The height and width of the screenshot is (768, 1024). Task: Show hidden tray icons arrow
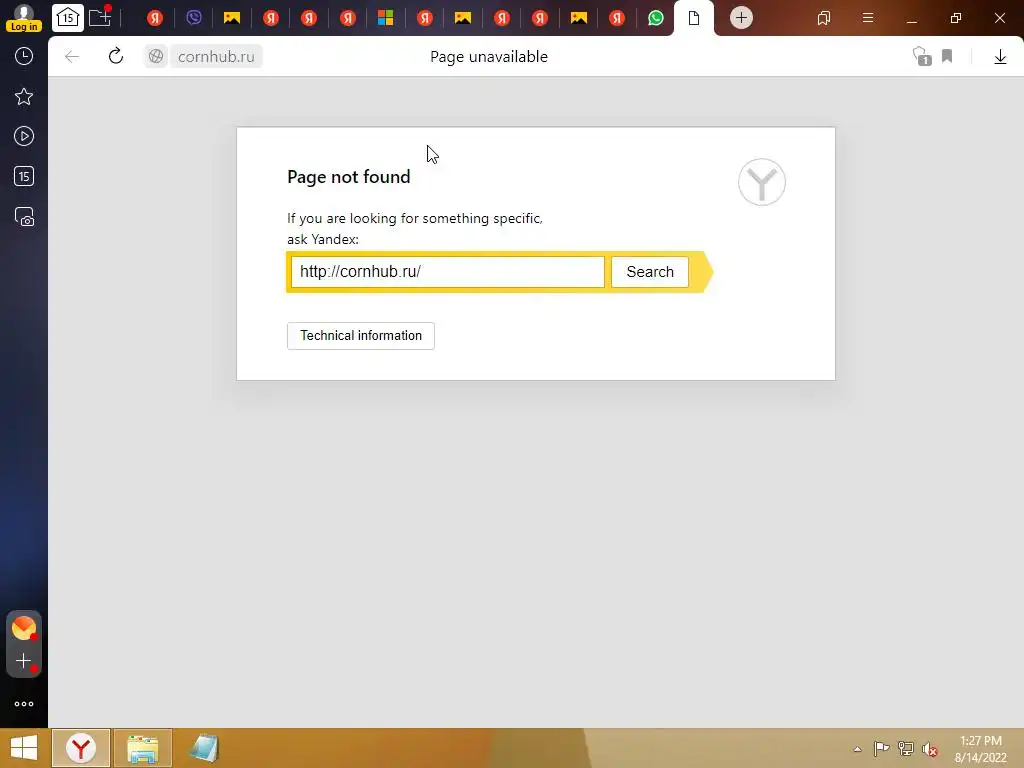point(857,749)
